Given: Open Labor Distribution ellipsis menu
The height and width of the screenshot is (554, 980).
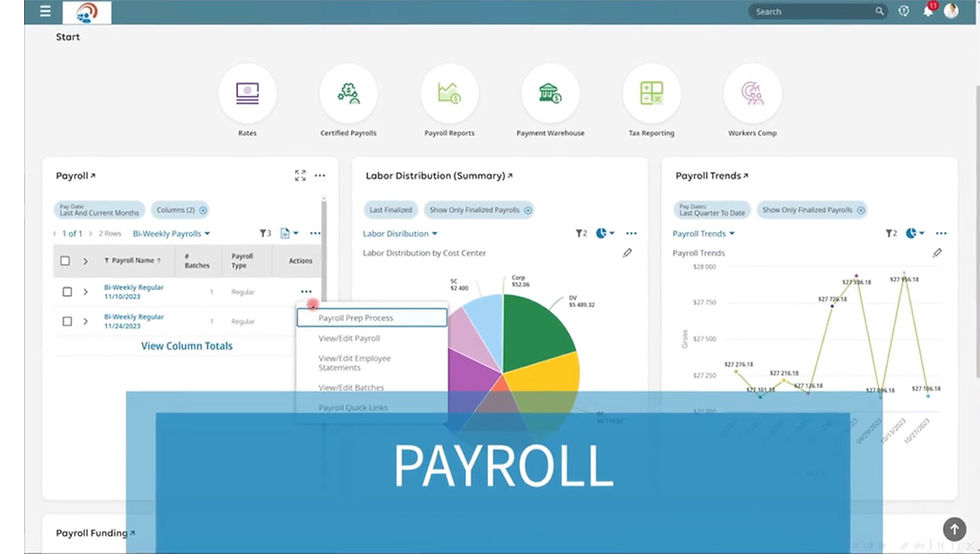Looking at the screenshot, I should [x=631, y=233].
